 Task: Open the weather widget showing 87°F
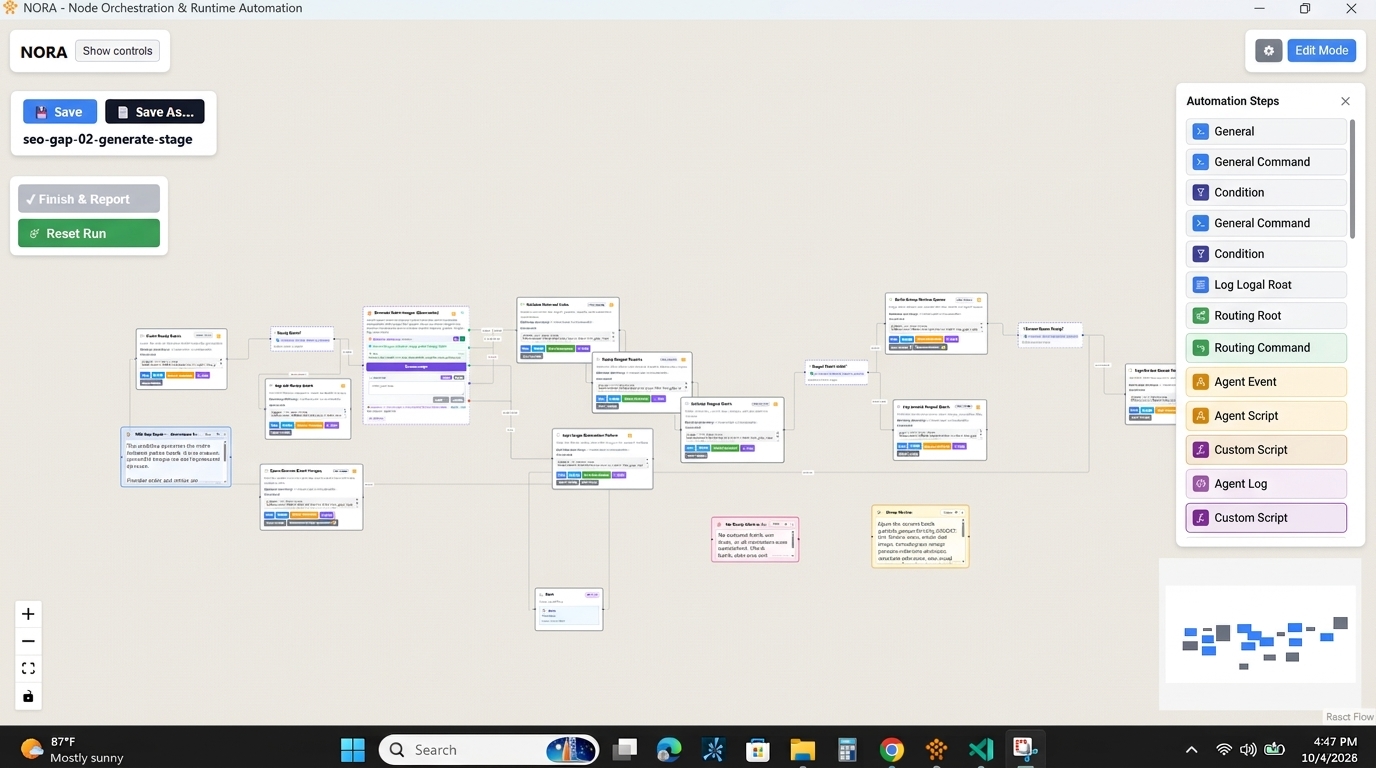click(x=72, y=749)
